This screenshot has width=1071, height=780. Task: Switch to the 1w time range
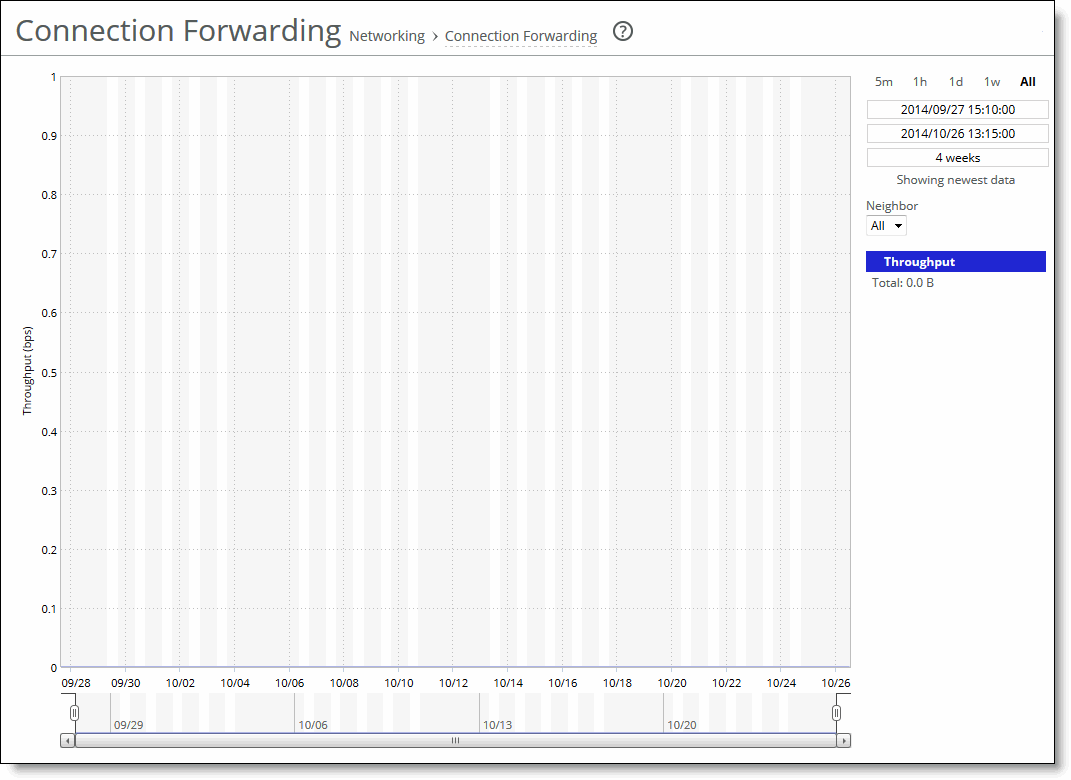click(992, 82)
